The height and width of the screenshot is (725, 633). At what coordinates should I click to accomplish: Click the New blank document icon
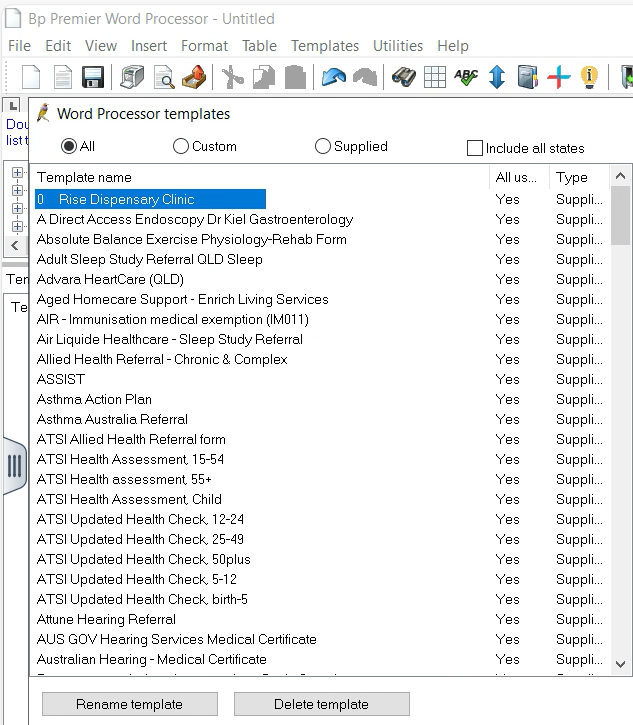point(31,77)
